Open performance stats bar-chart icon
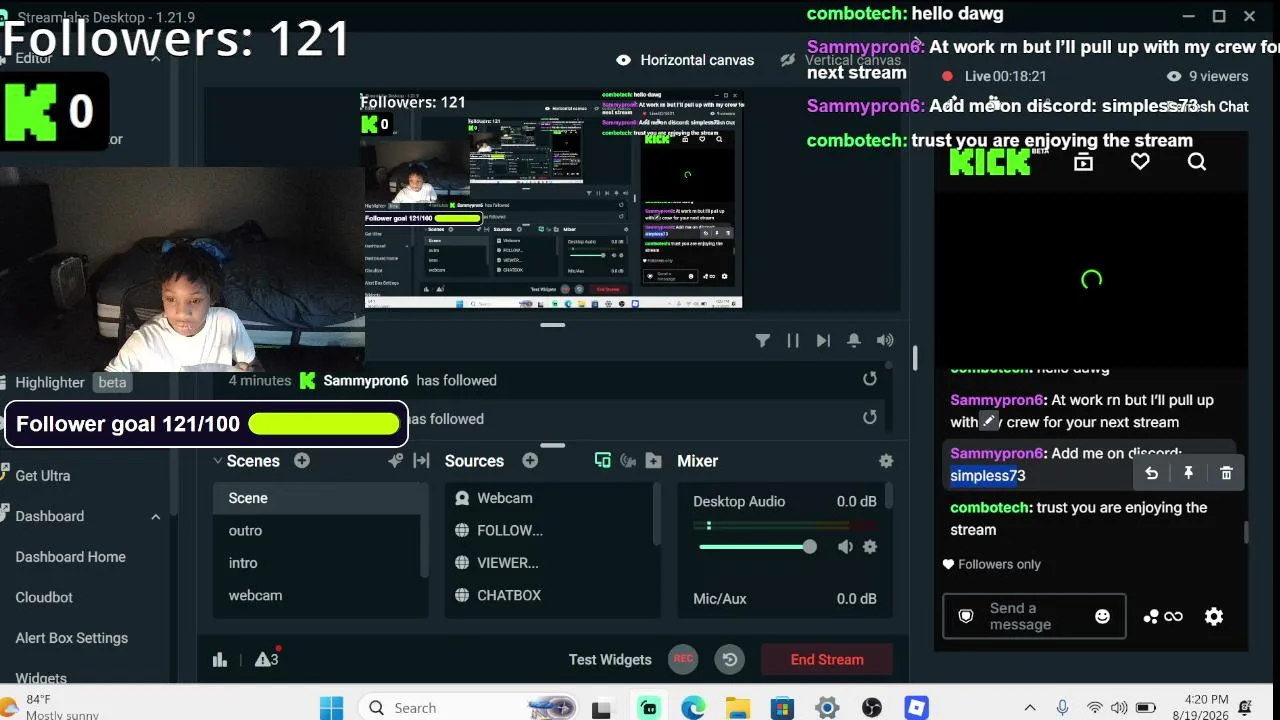Image resolution: width=1280 pixels, height=720 pixels. point(220,659)
